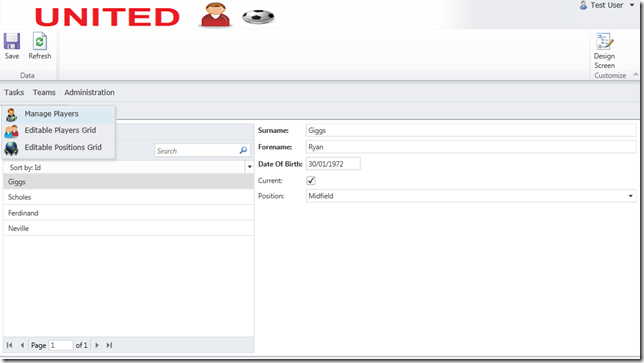Click the Refresh page icon

[x=39, y=41]
